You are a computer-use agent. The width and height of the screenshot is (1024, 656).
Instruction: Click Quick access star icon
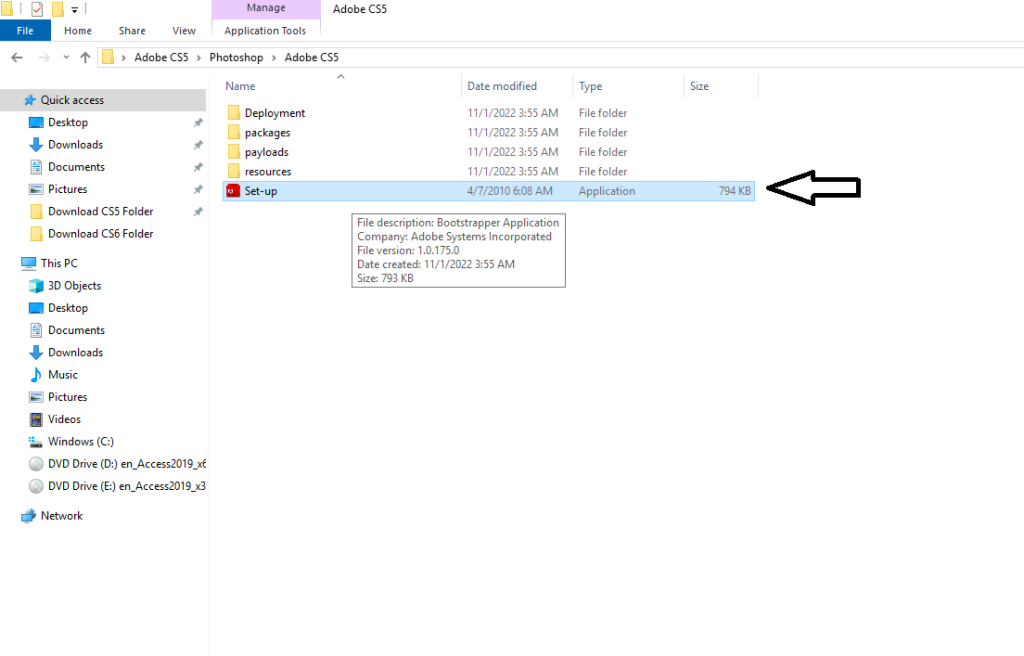coord(29,100)
